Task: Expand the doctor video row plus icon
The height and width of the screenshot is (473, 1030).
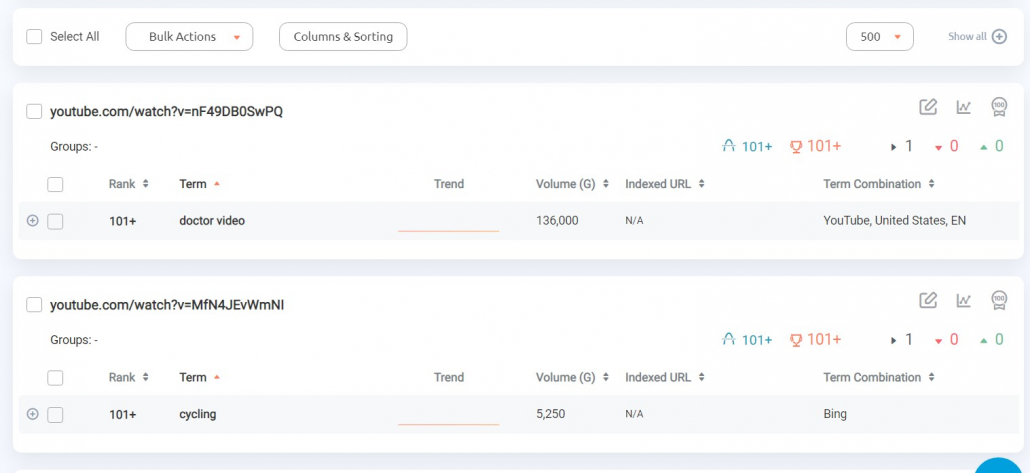Action: 32,221
